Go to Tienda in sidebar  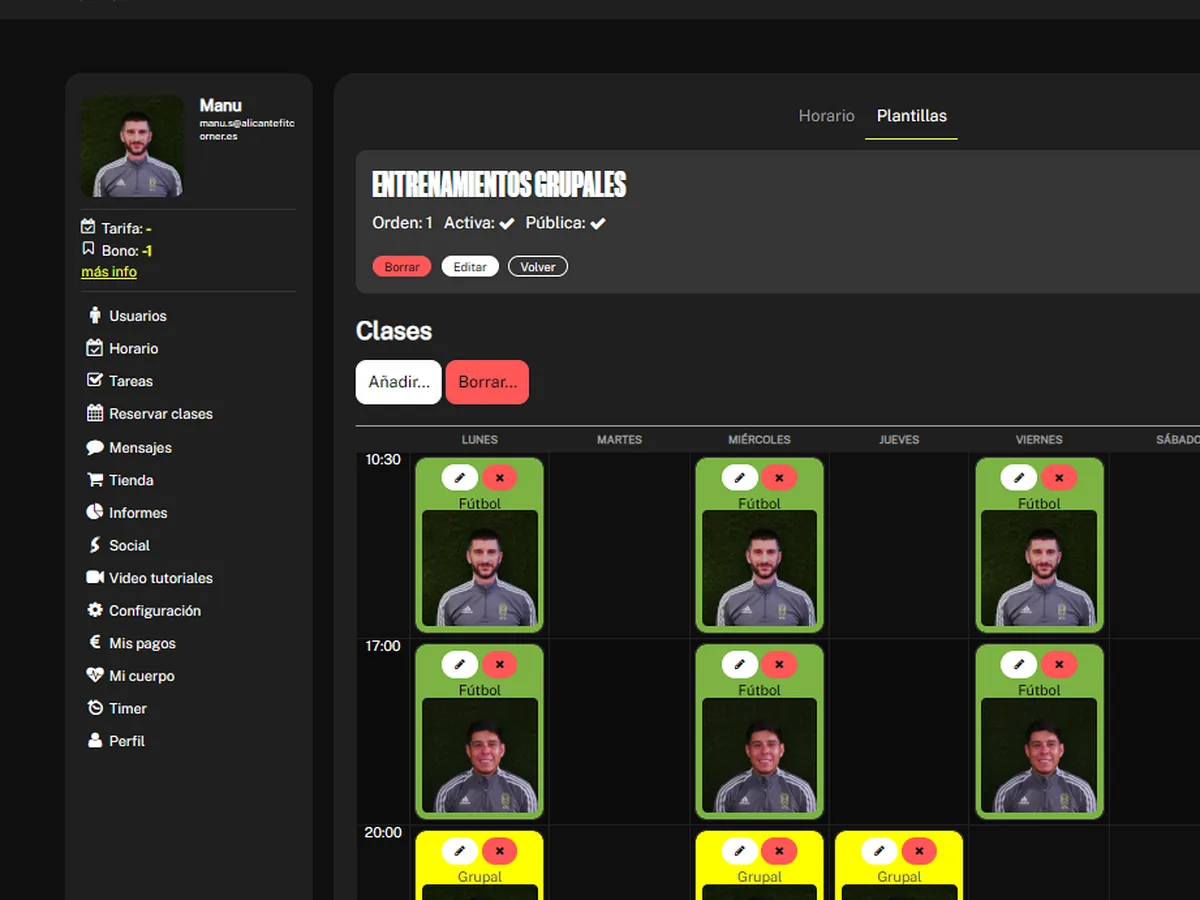(120, 480)
